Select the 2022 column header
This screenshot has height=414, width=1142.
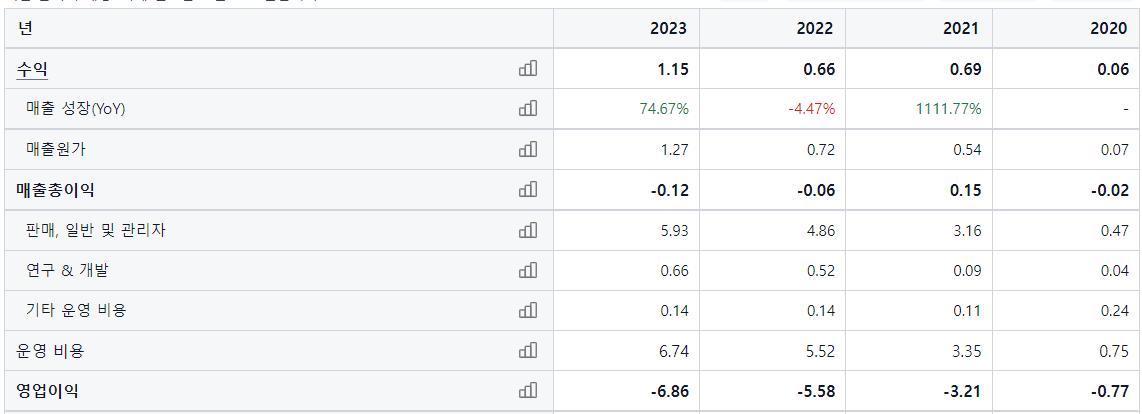tap(816, 28)
